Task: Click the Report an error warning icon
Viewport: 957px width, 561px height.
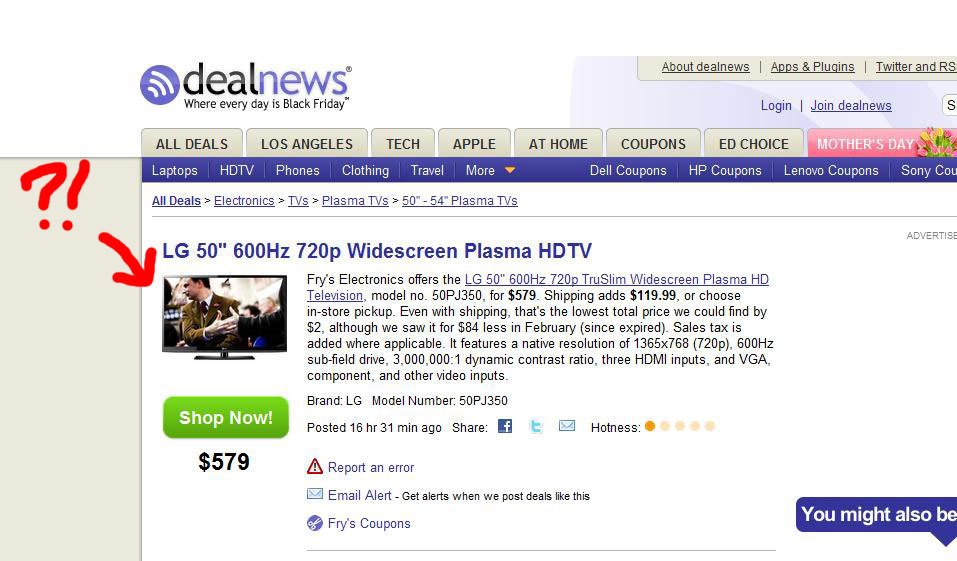Action: click(314, 466)
